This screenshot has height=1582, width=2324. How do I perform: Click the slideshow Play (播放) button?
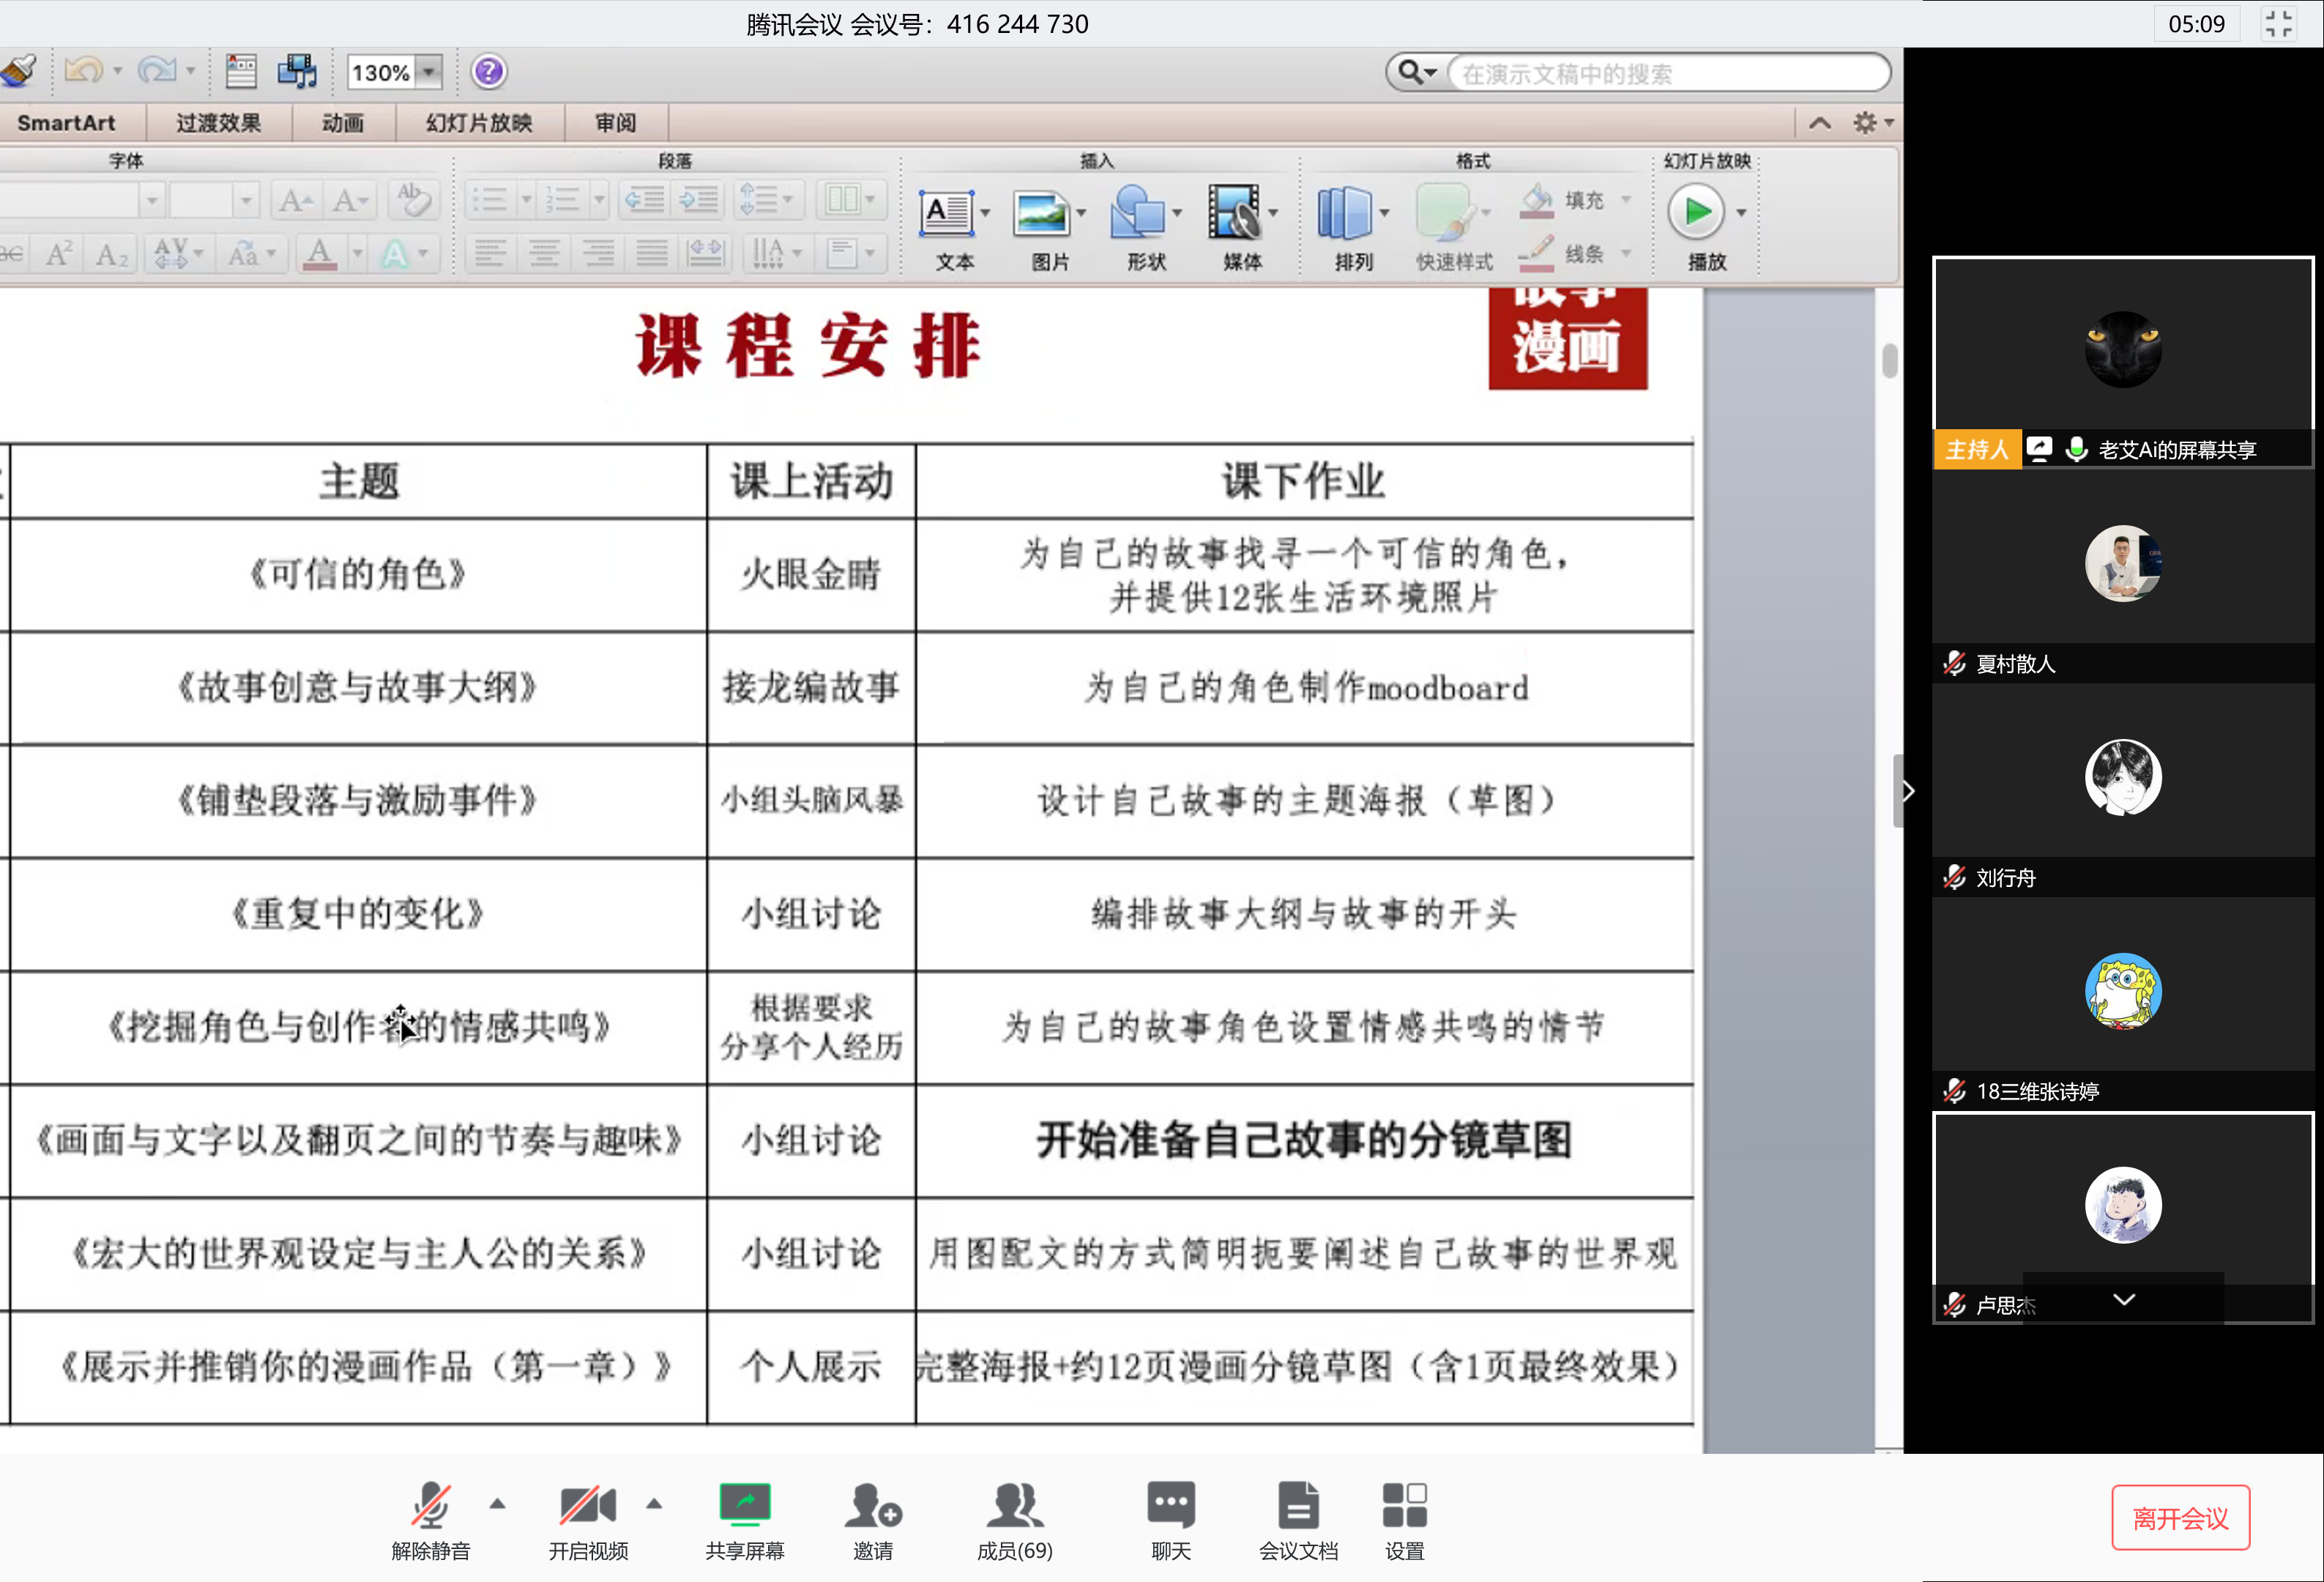tap(1696, 213)
